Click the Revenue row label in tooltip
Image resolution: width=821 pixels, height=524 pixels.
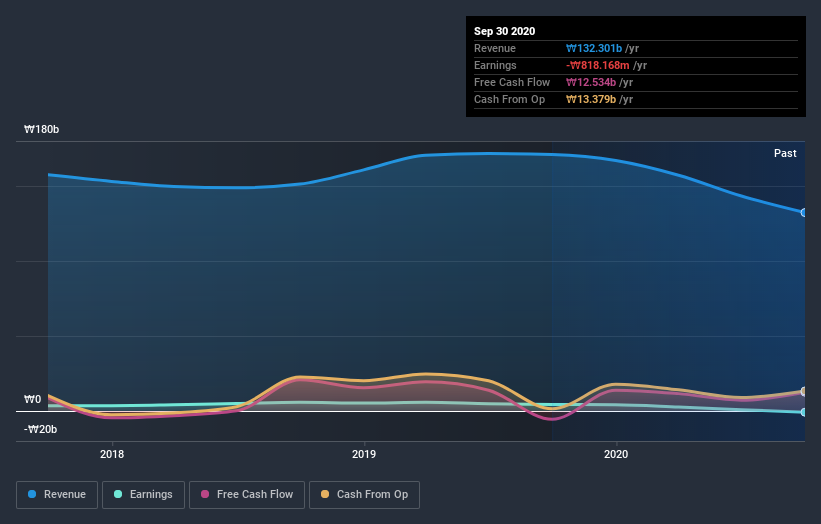[495, 48]
